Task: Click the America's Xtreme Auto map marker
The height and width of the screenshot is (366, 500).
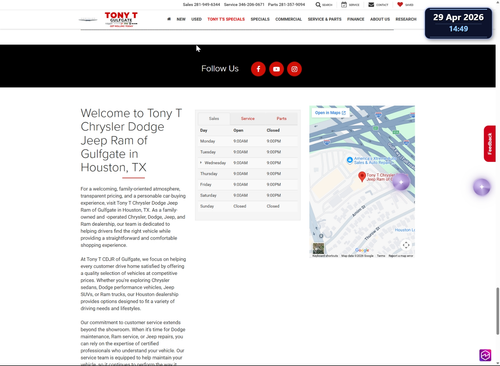Action: point(350,160)
